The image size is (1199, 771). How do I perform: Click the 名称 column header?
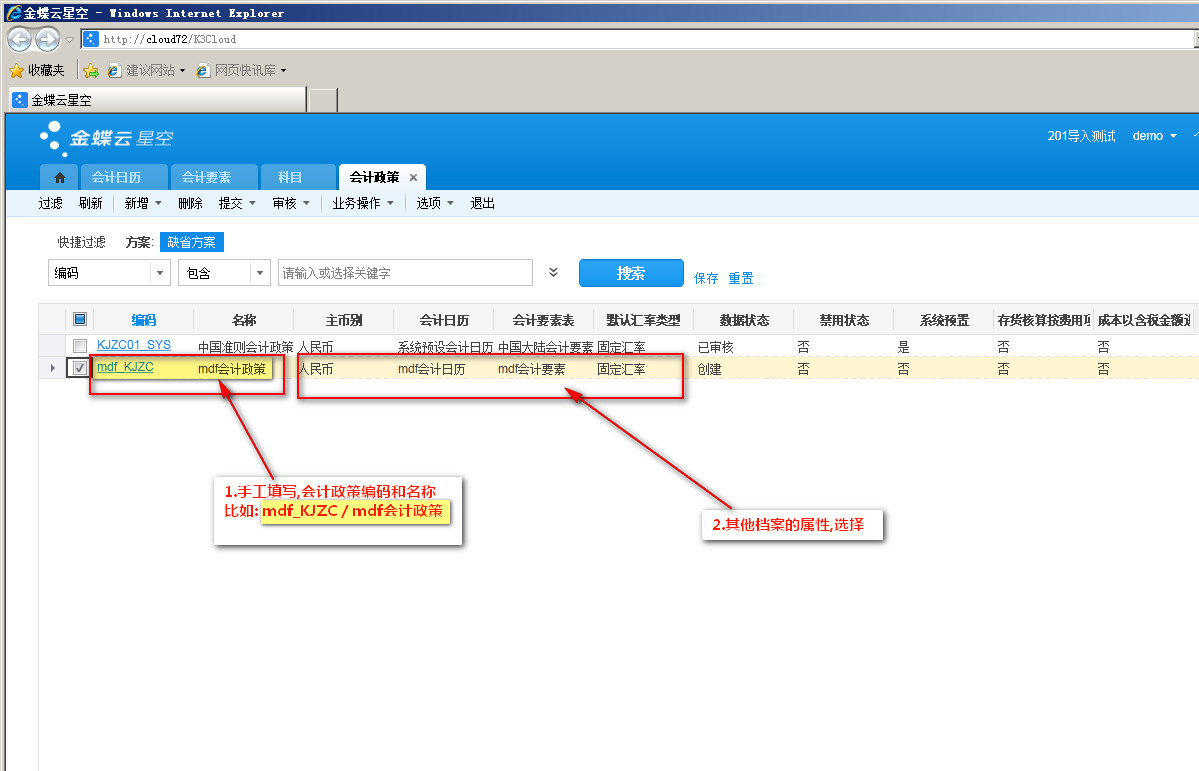click(x=244, y=320)
